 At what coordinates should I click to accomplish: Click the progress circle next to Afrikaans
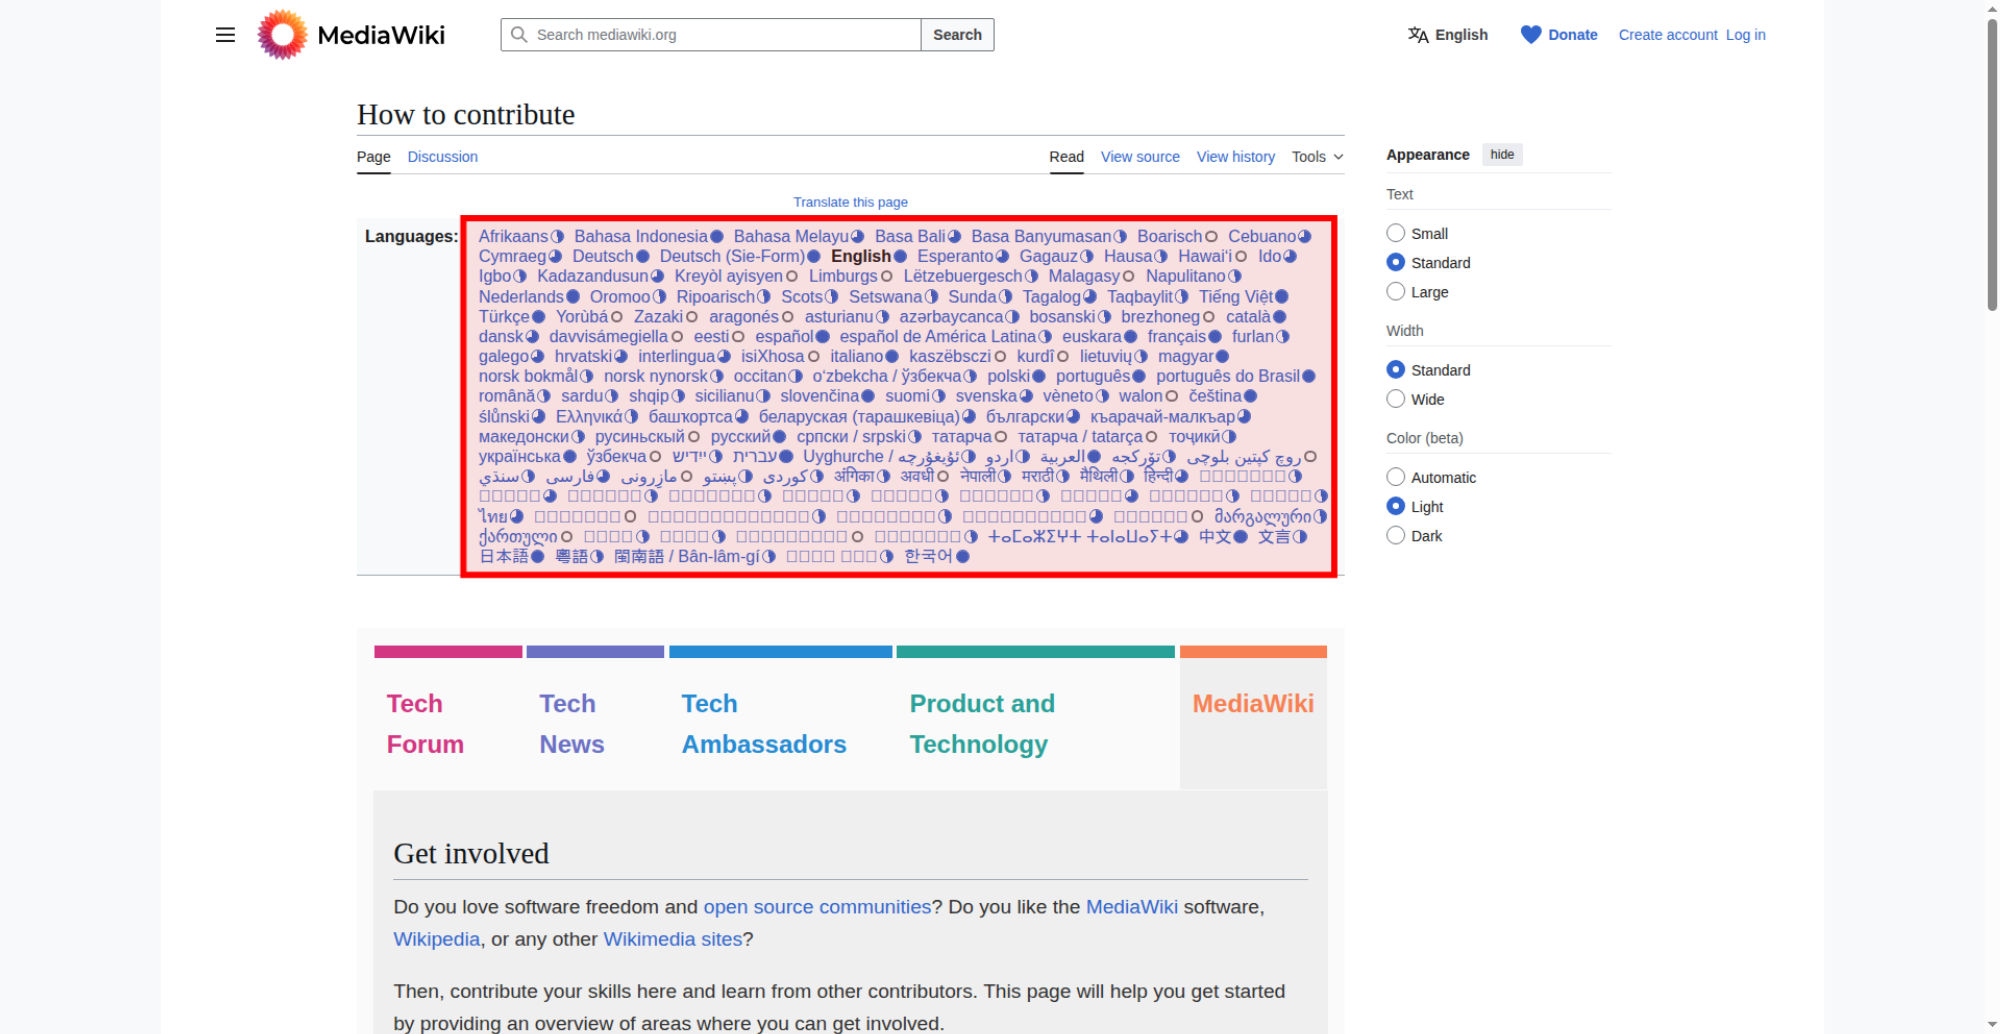click(557, 237)
